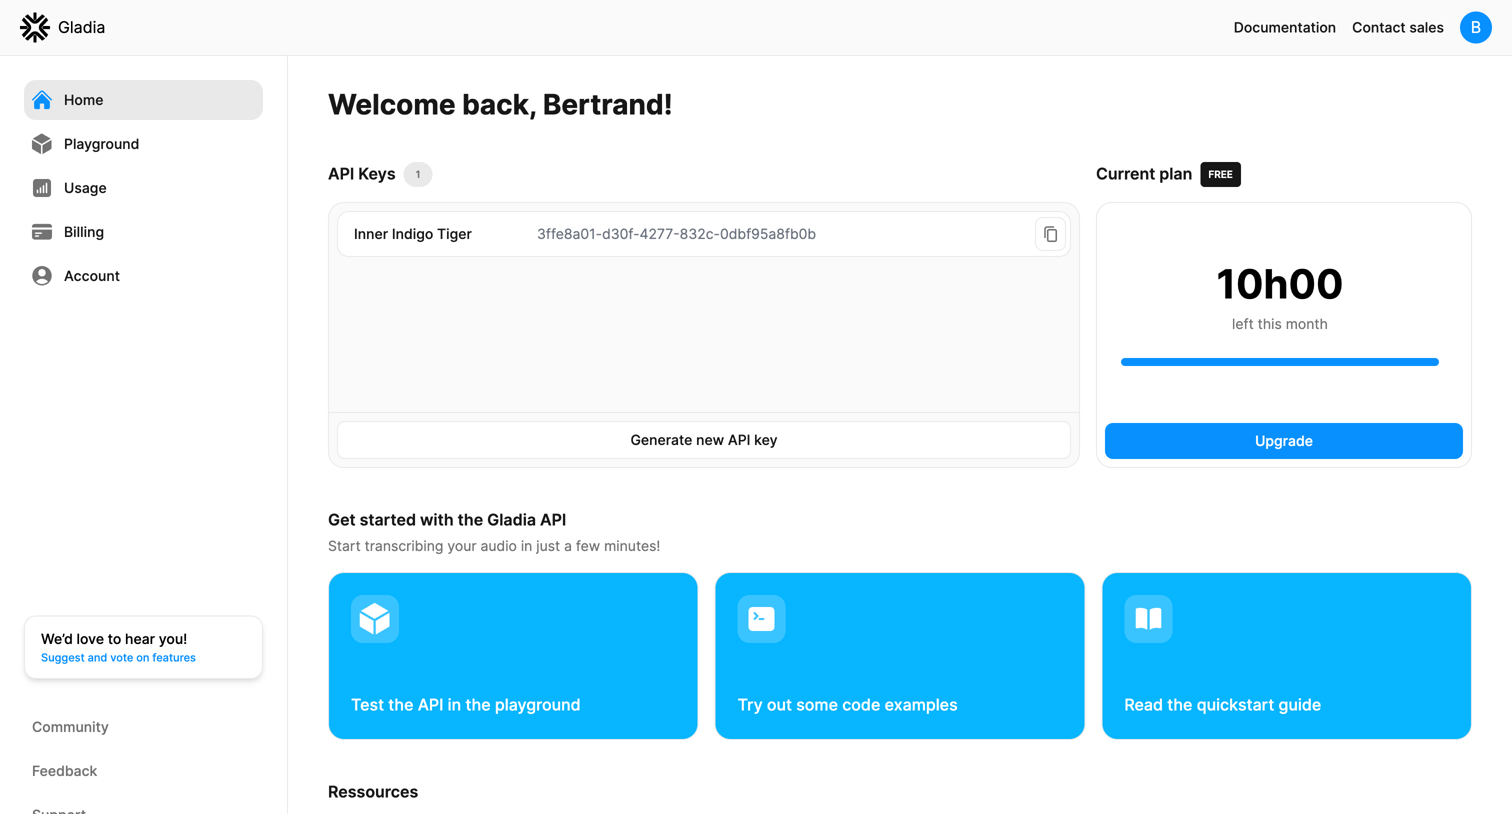Click the Playground cube icon in sidebar
Screen dimensions: 1512x814
(42, 144)
